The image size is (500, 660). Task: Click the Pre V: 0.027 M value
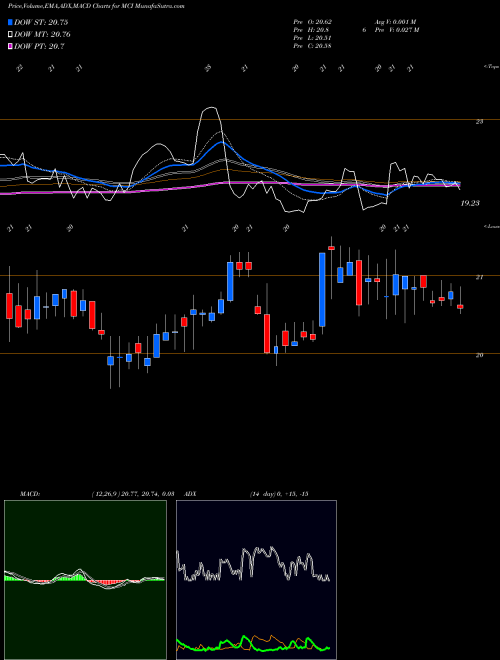[x=398, y=29]
